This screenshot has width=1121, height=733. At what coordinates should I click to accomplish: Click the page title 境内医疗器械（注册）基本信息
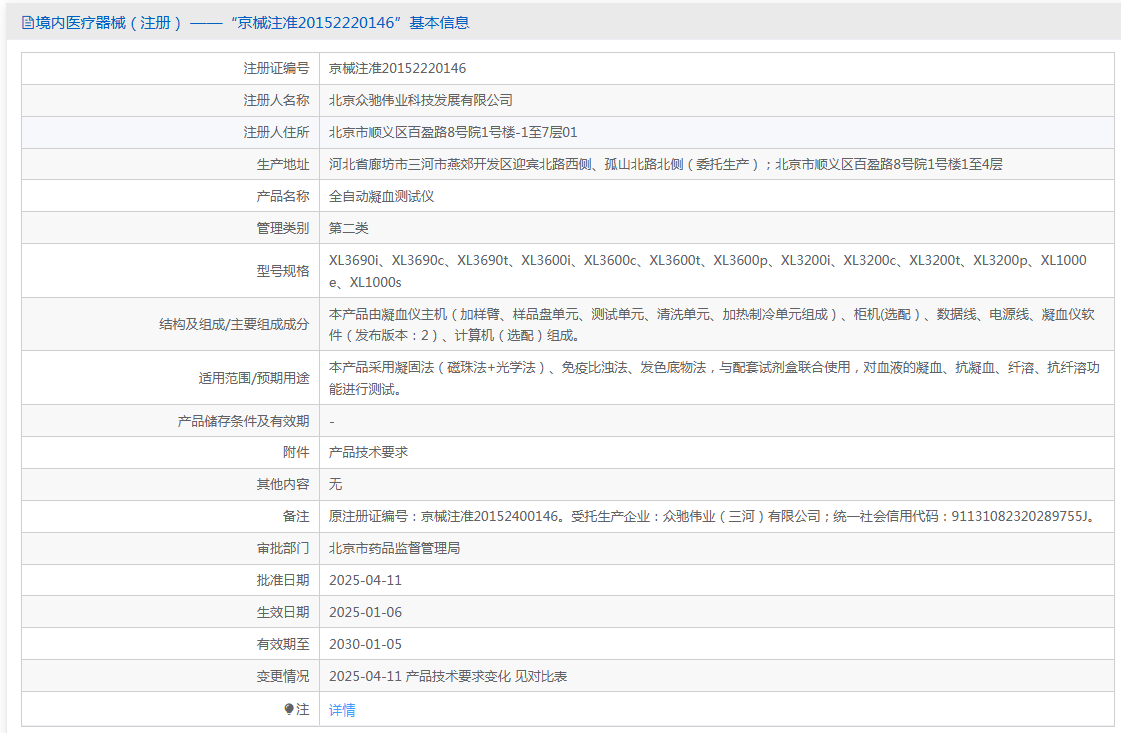(x=245, y=23)
